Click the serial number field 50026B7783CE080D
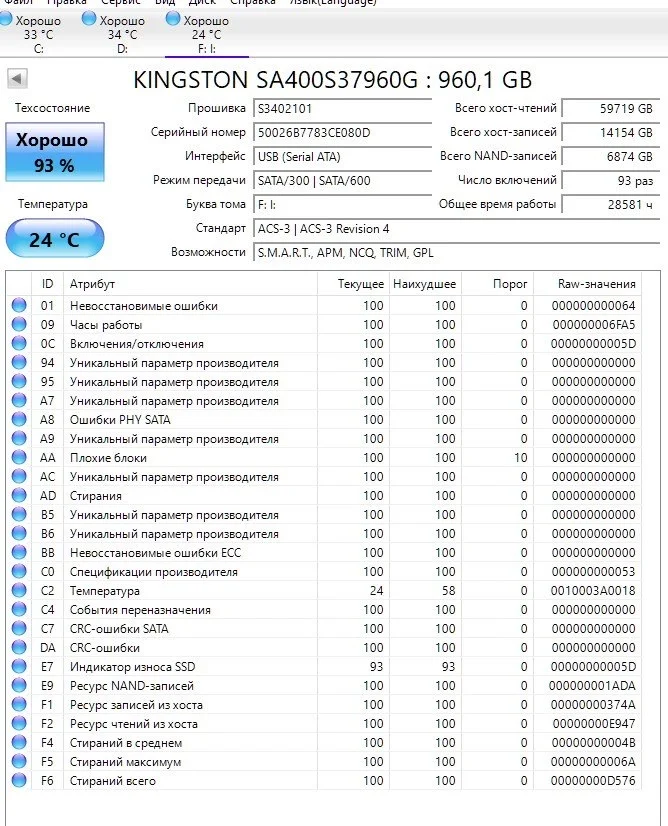Image resolution: width=668 pixels, height=826 pixels. 342,132
